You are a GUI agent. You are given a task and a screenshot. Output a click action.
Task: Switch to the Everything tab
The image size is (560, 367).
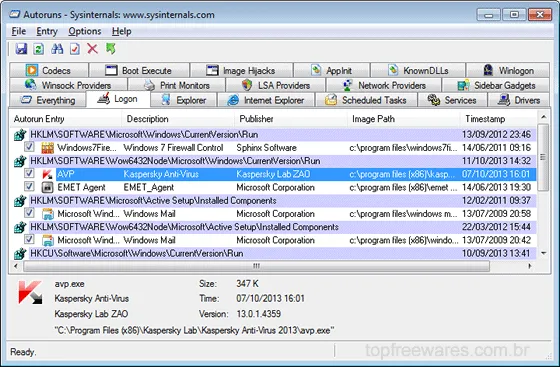pyautogui.click(x=48, y=100)
